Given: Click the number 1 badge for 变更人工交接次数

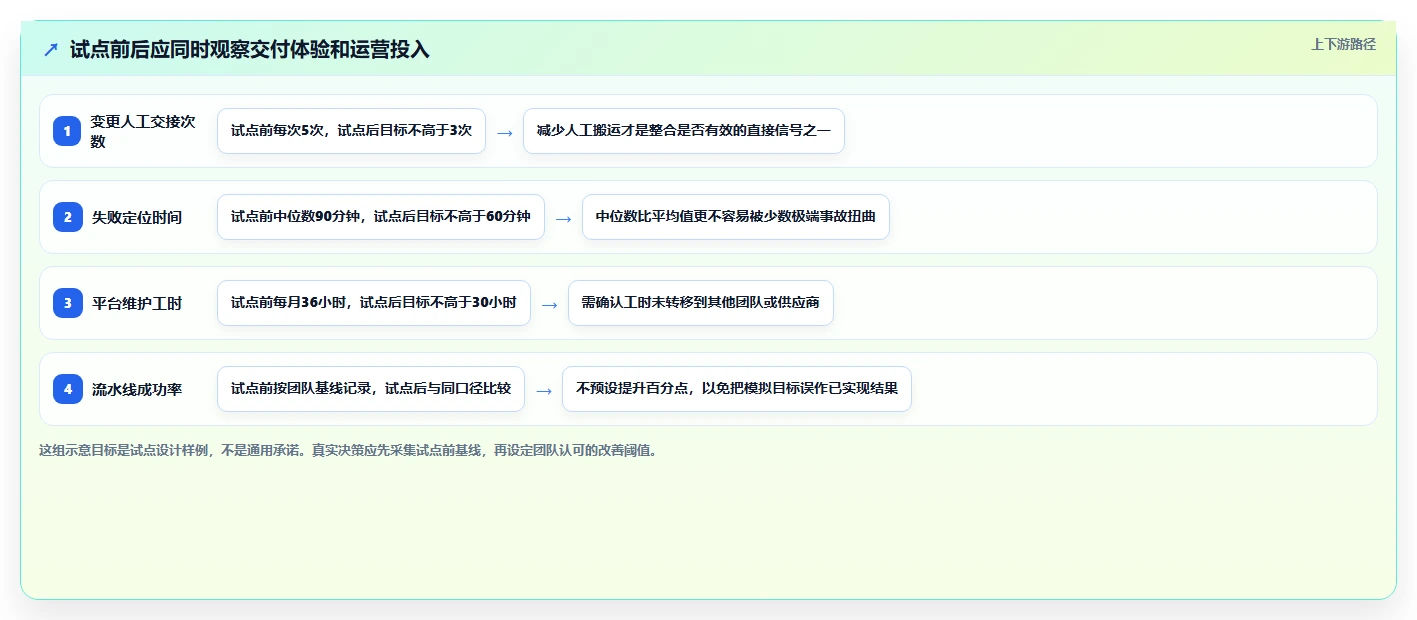Looking at the screenshot, I should [68, 131].
